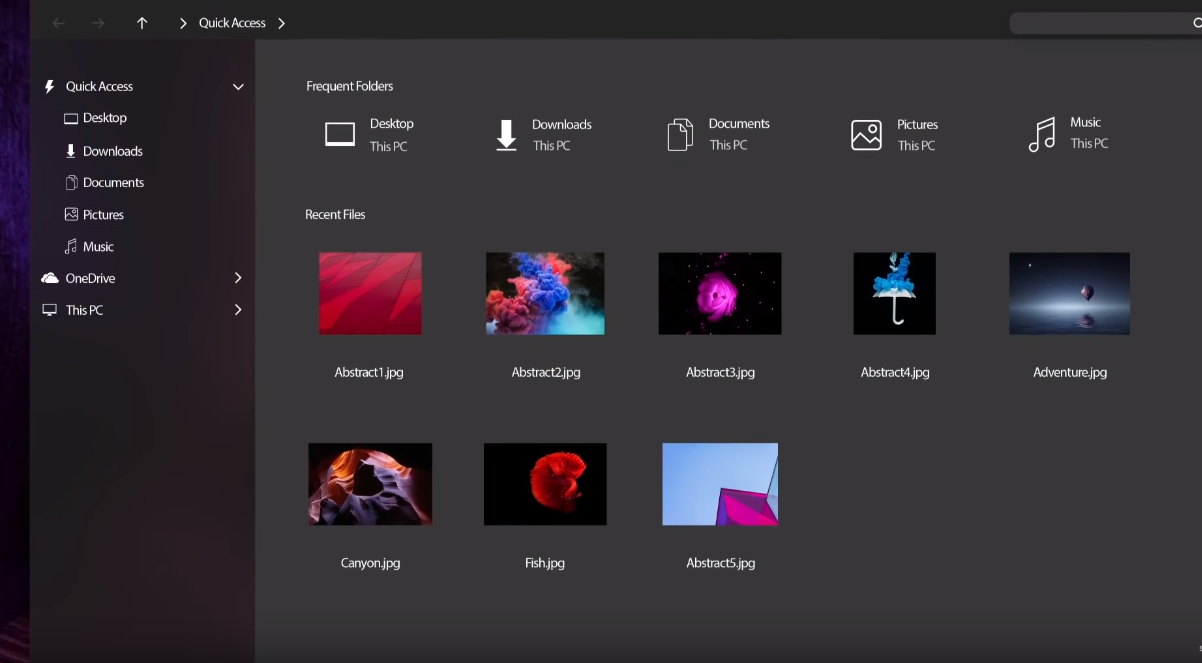Click the Fish.jpg file name
The width and height of the screenshot is (1202, 663).
[545, 563]
